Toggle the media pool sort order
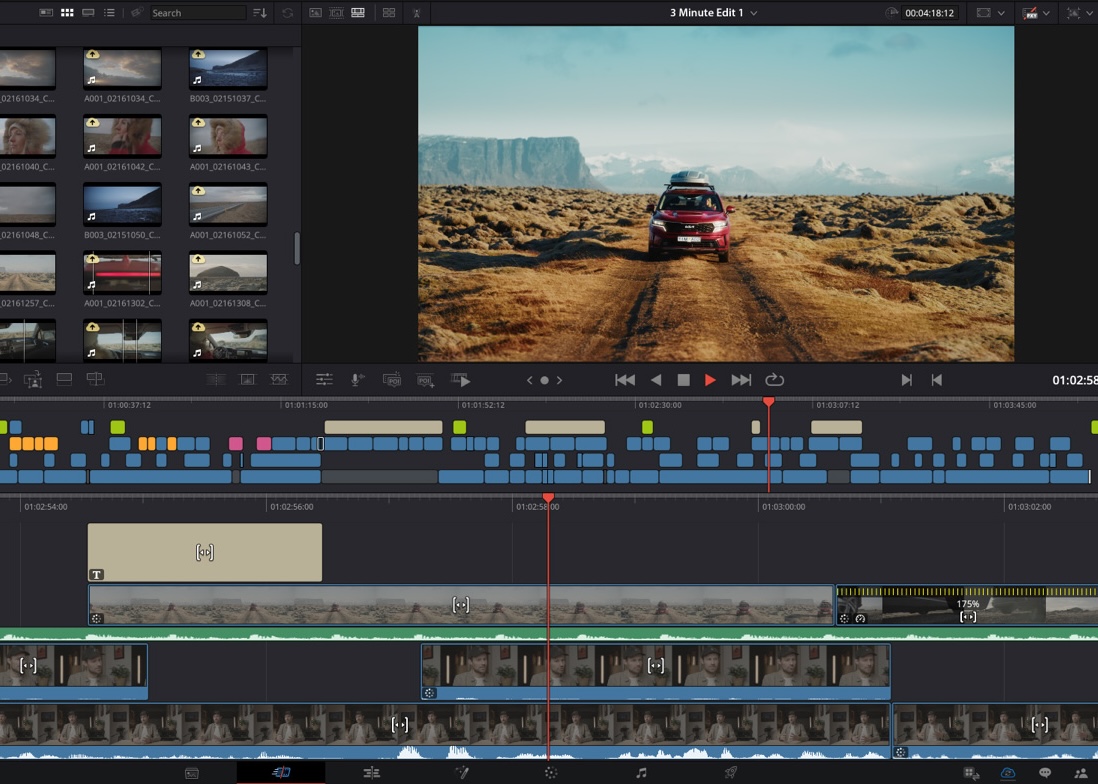1098x784 pixels. click(261, 12)
